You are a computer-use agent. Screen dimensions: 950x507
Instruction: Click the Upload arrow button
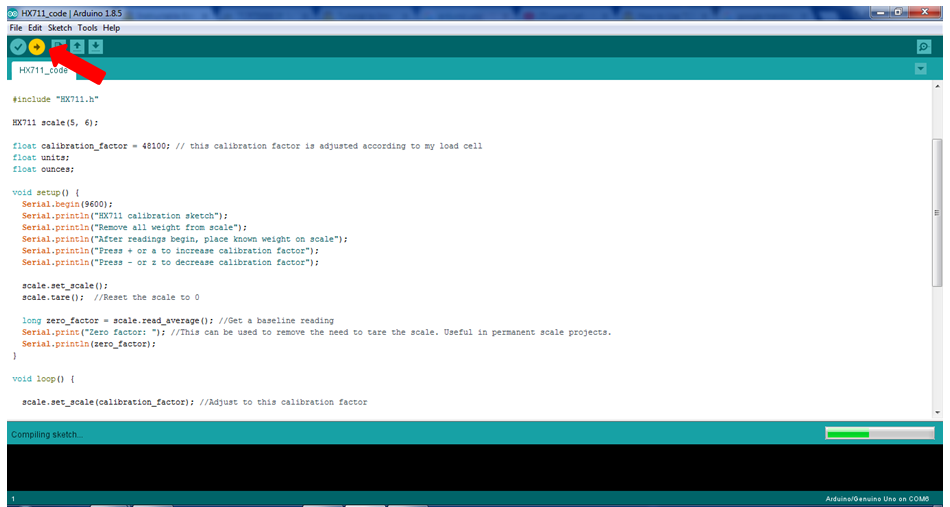pos(37,47)
